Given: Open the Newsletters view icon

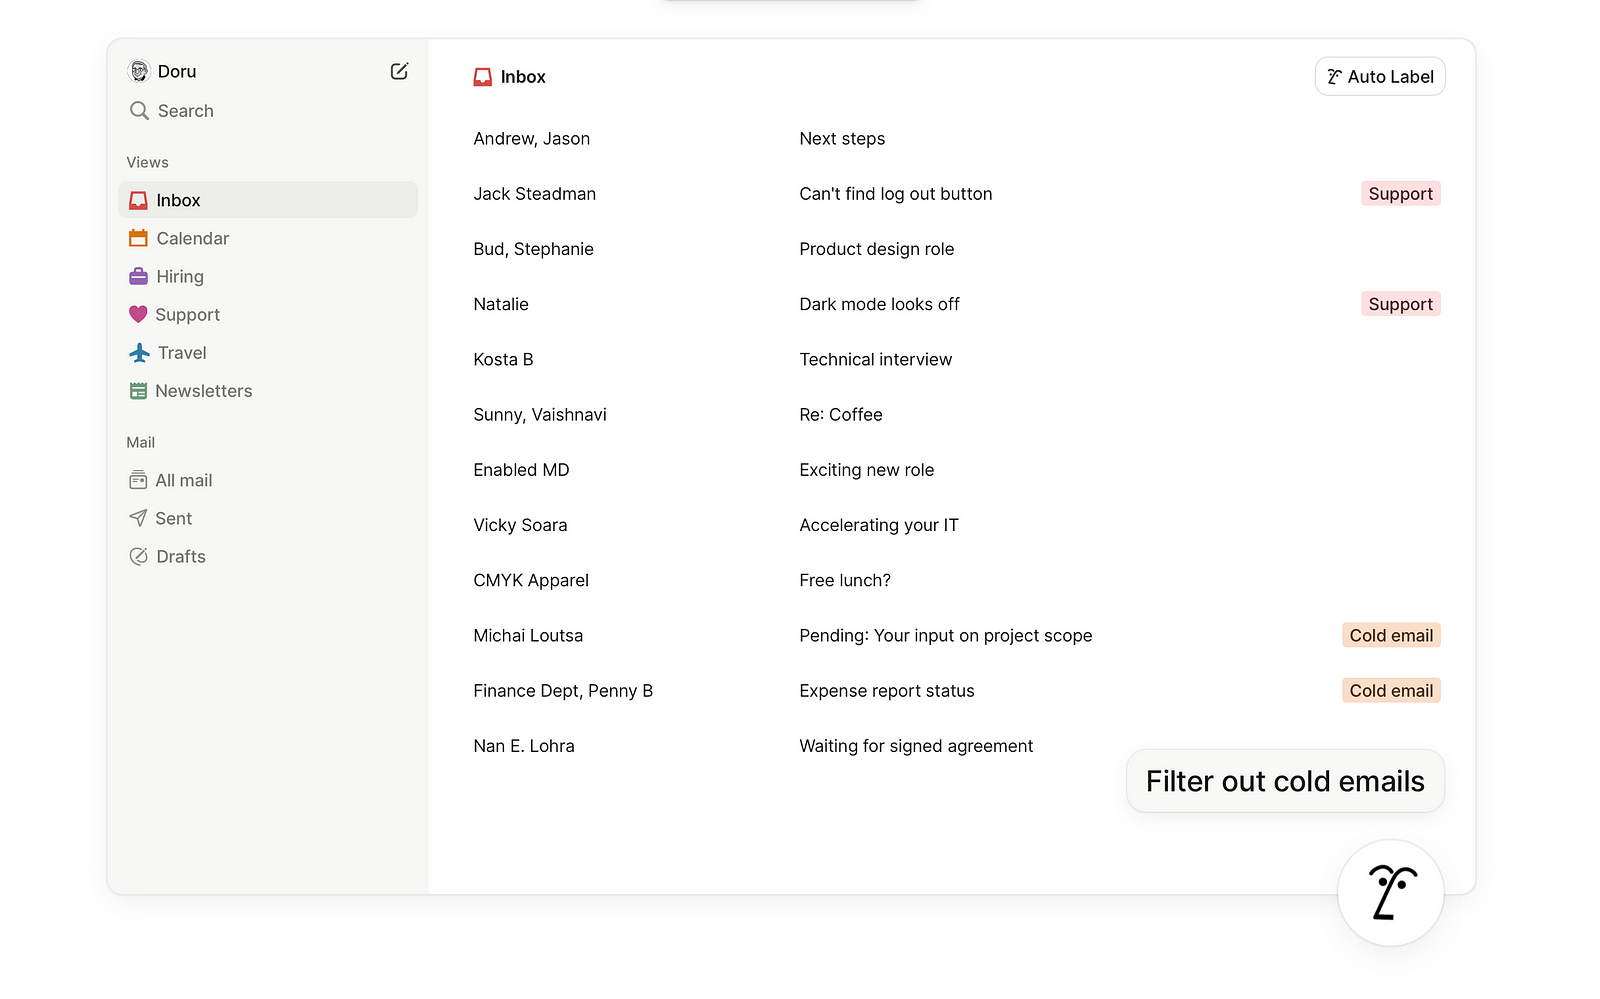Looking at the screenshot, I should tap(139, 391).
